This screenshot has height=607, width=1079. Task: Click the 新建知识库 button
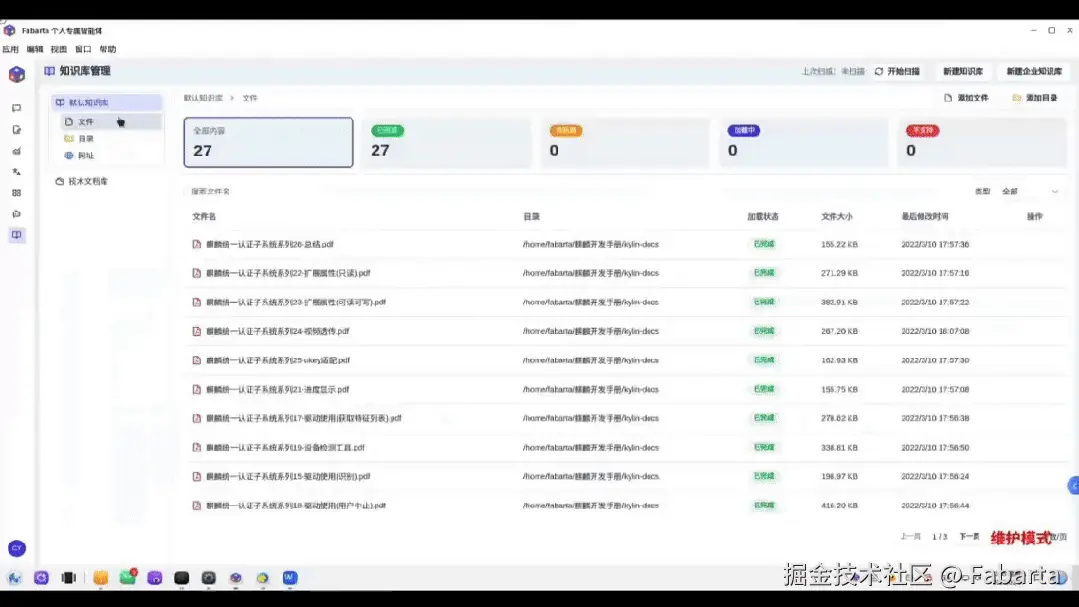coord(963,71)
